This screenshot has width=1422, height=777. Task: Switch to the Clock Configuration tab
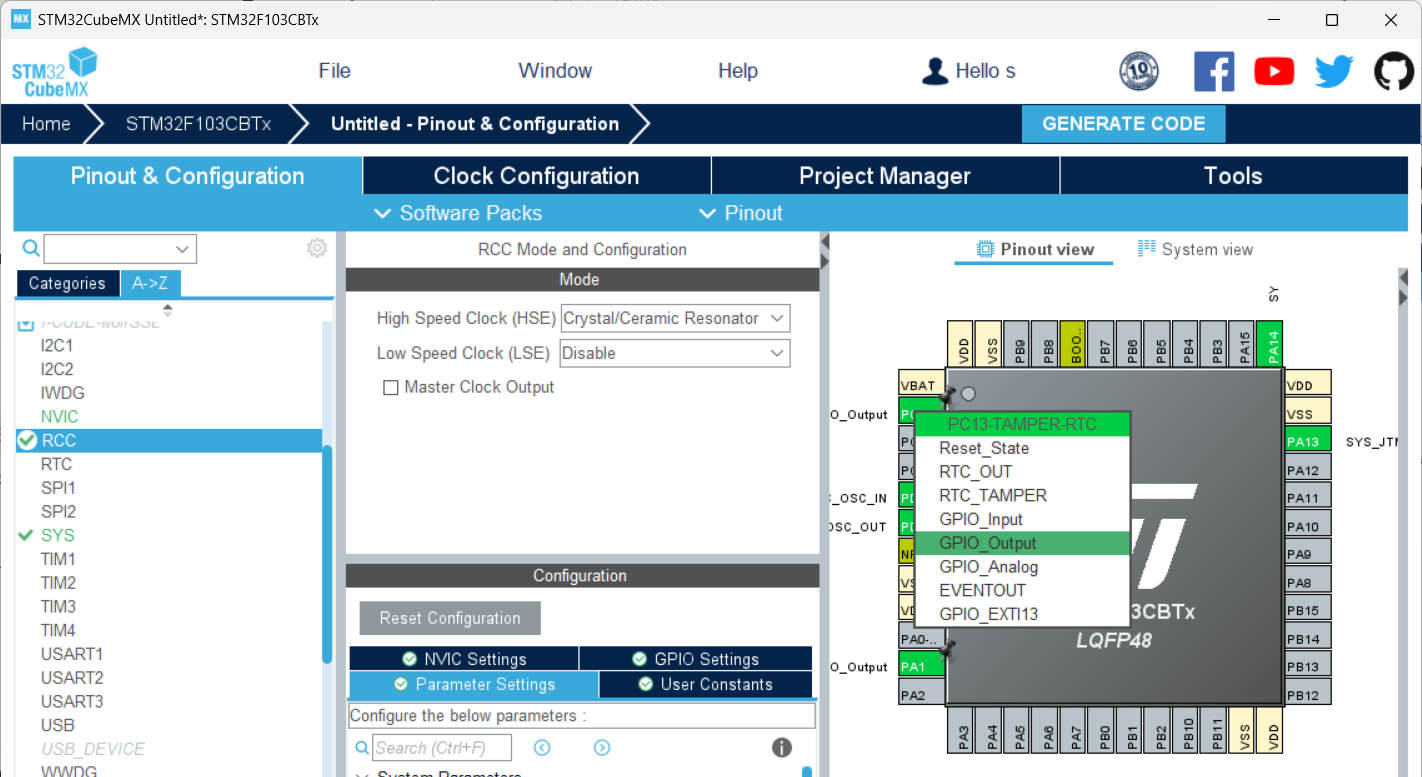pos(536,176)
